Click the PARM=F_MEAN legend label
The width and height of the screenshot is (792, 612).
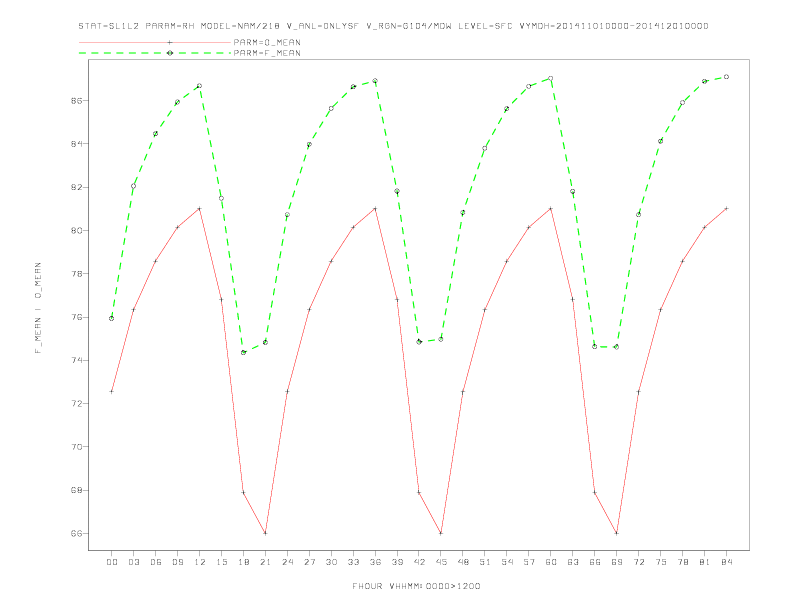[x=267, y=53]
